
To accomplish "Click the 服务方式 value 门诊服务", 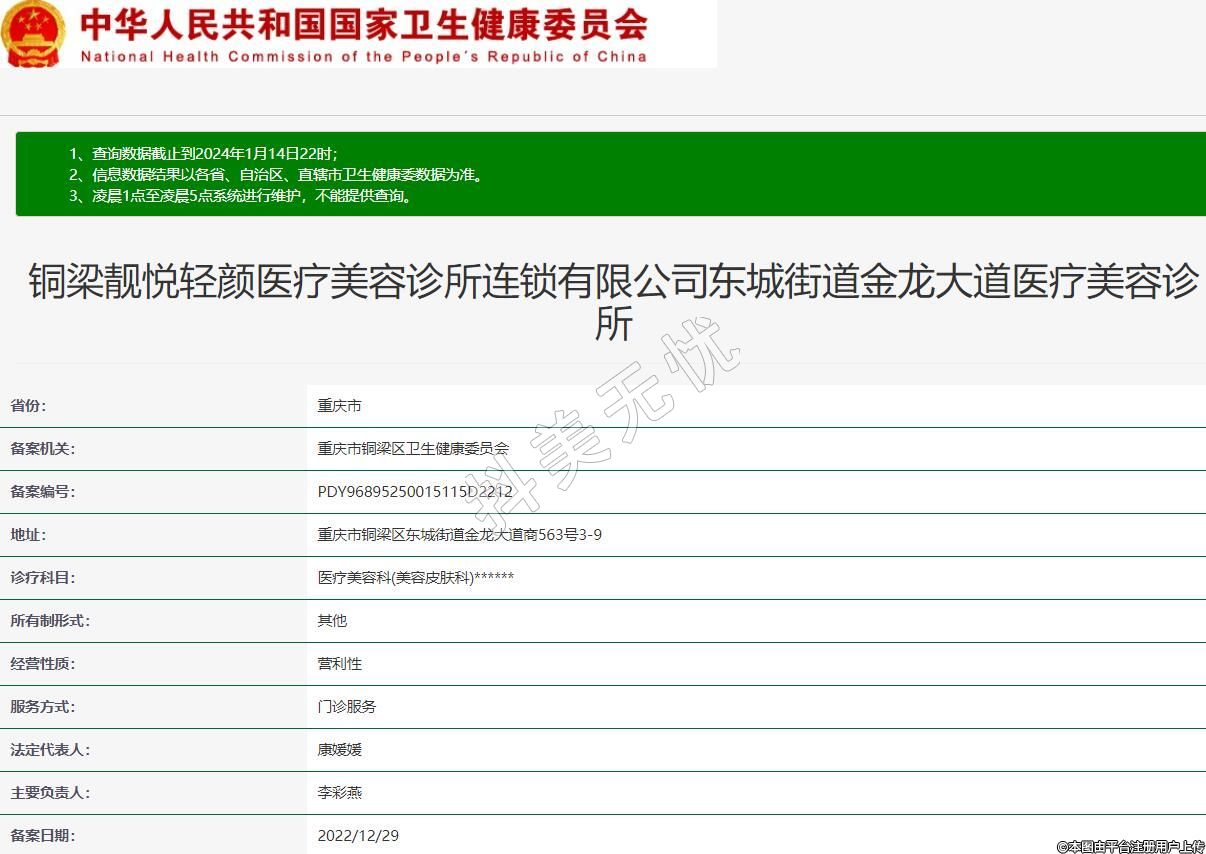I will click(346, 707).
